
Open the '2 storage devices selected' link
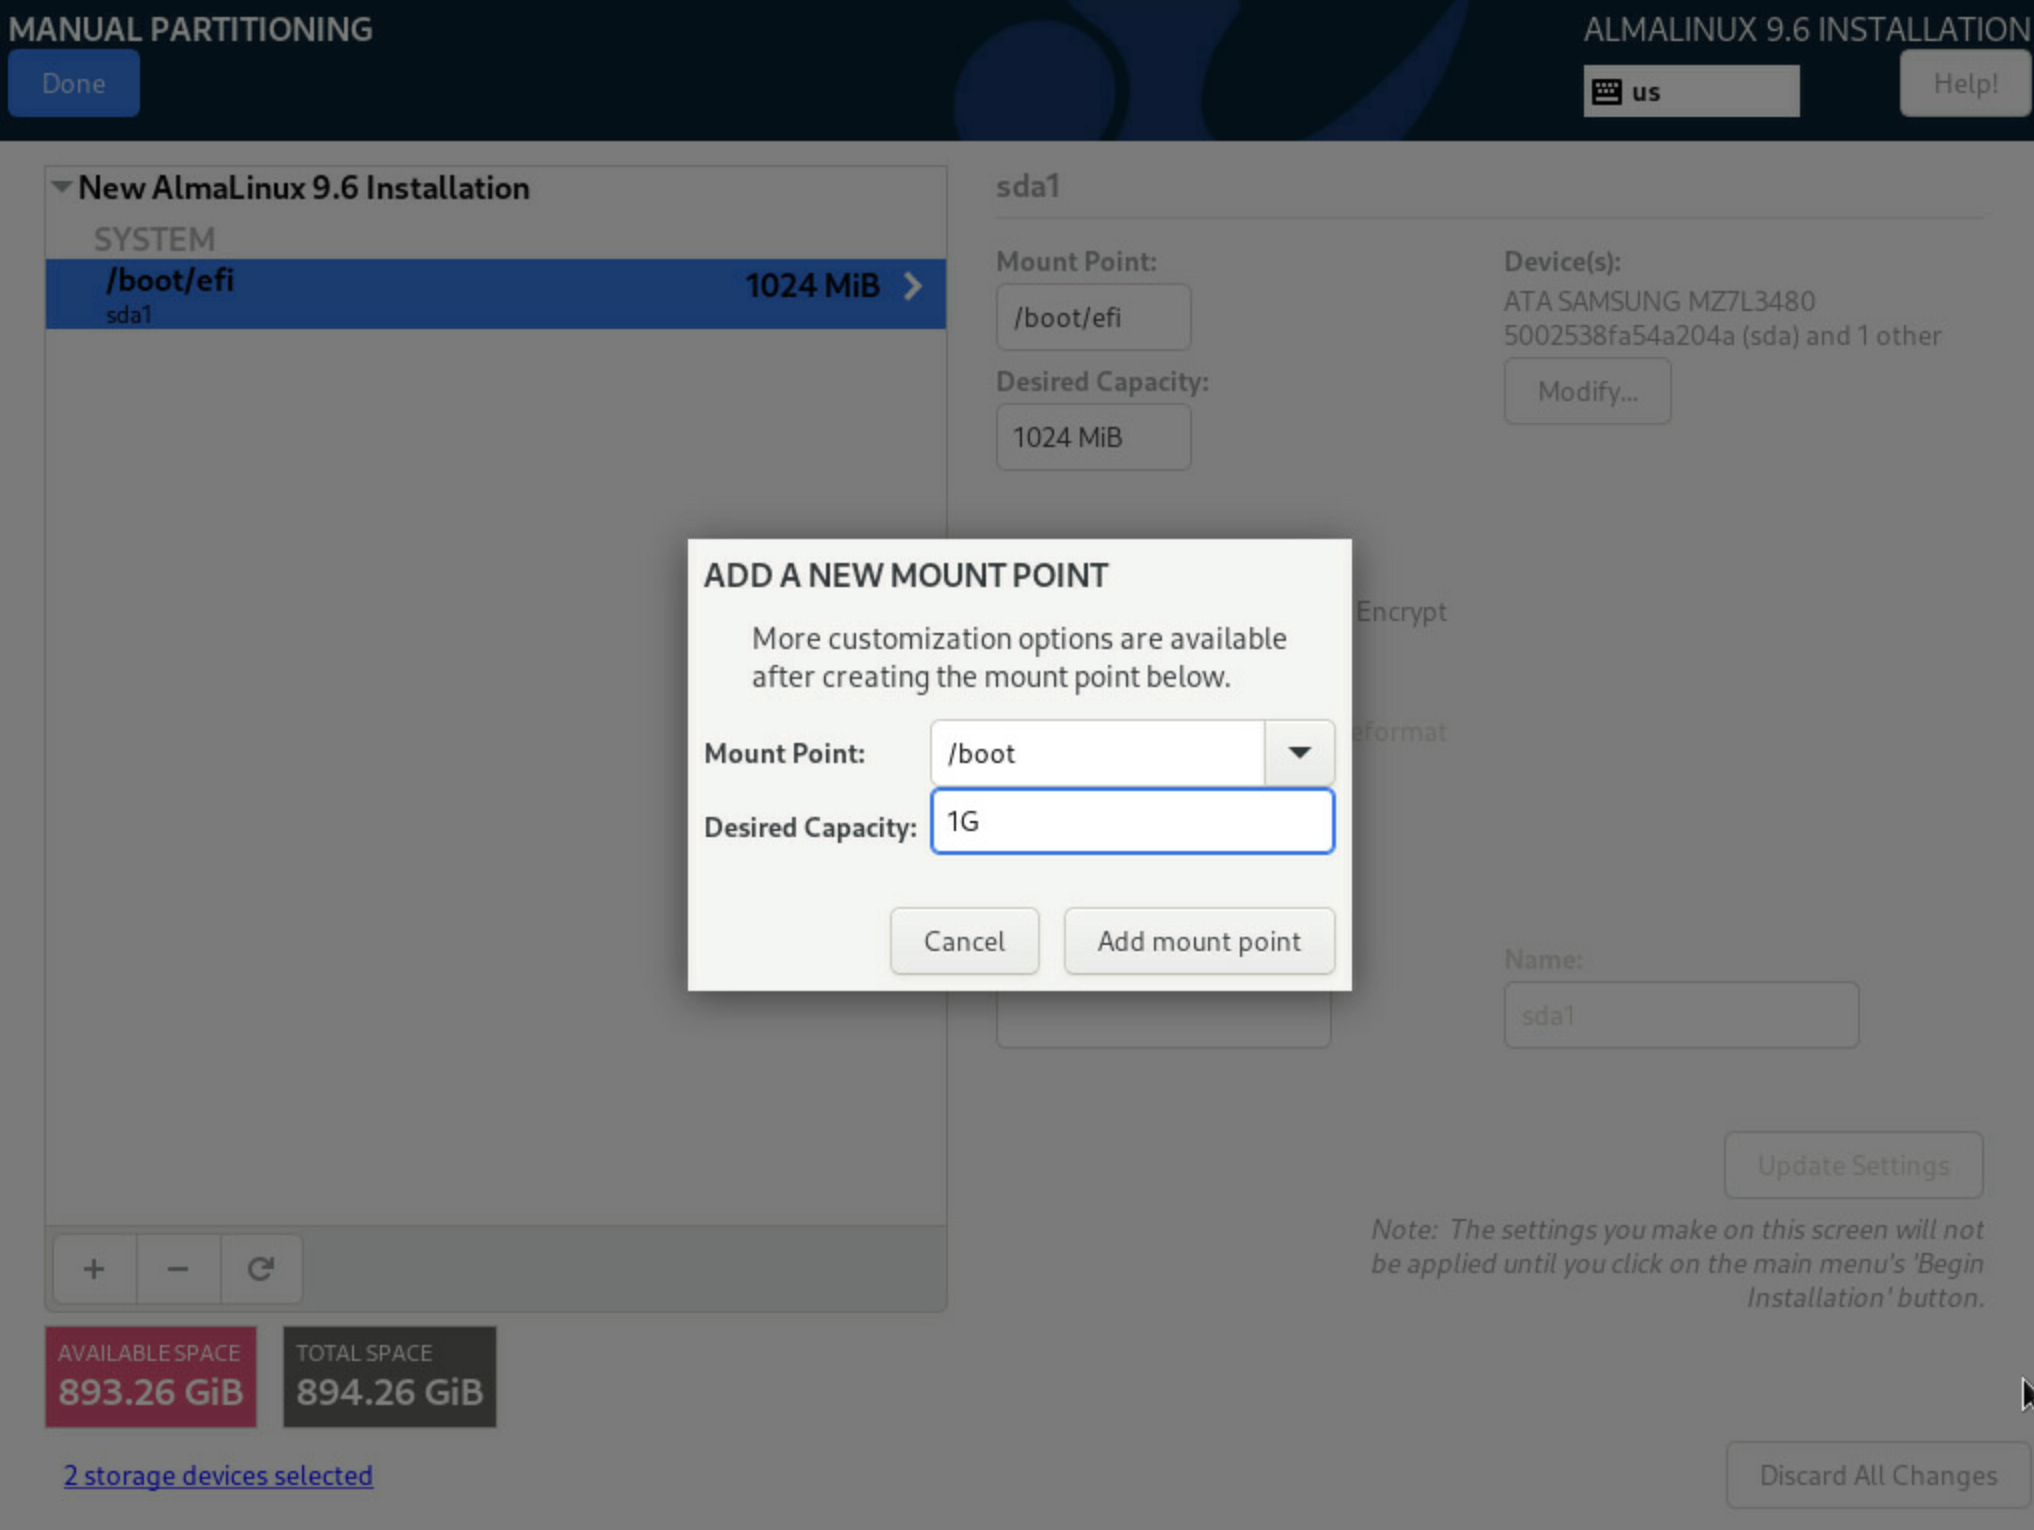[x=218, y=1475]
